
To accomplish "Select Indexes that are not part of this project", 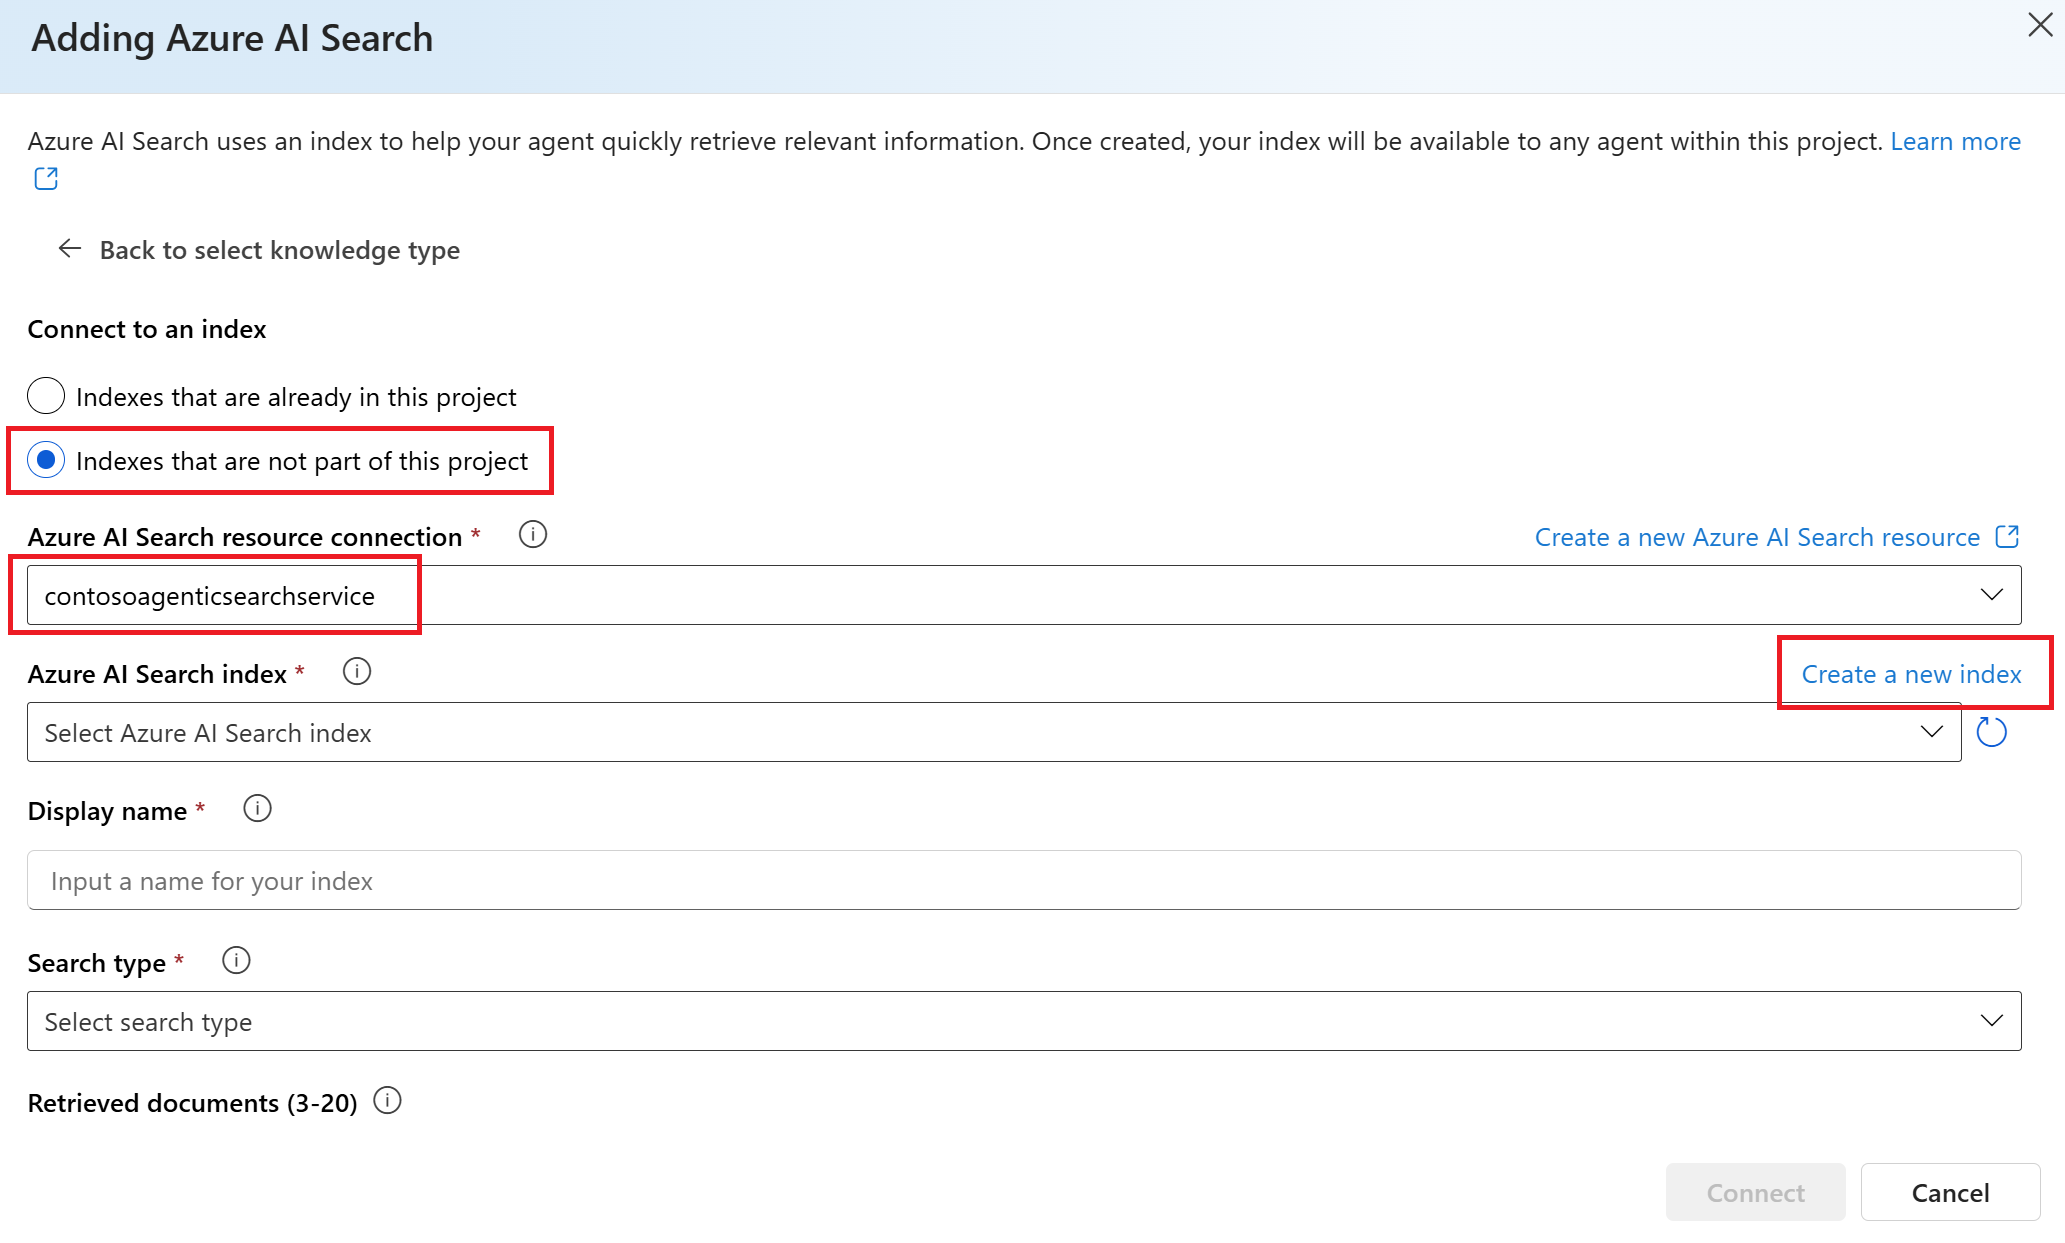I will [x=46, y=460].
